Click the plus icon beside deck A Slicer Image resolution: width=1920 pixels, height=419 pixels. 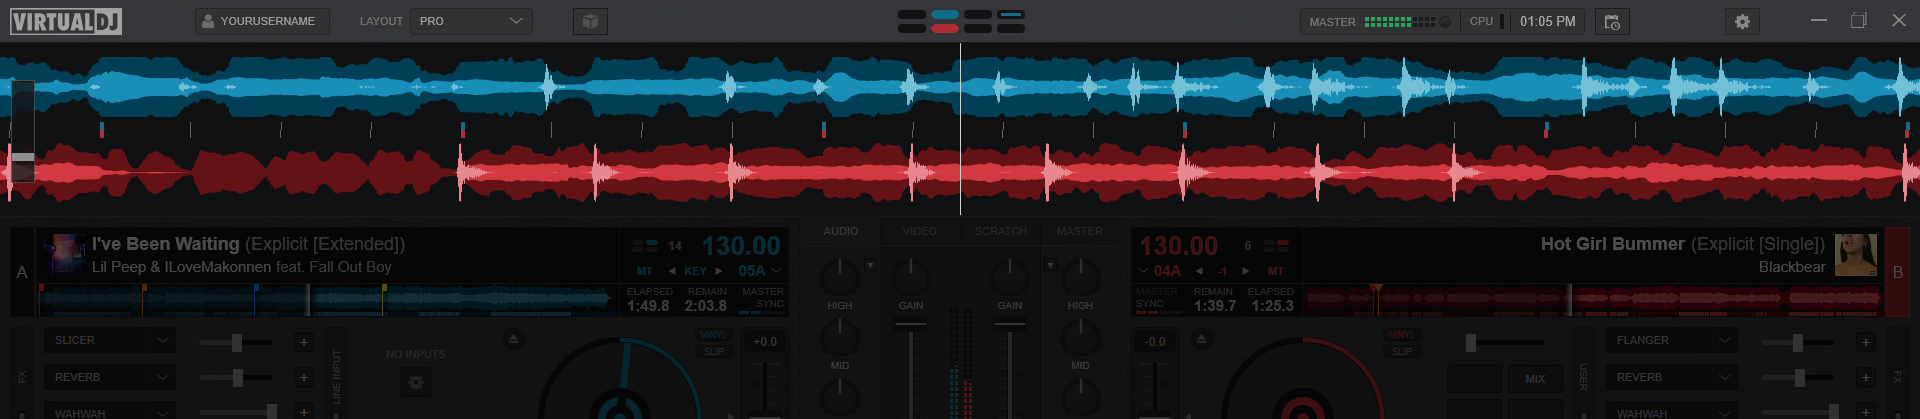(x=304, y=343)
